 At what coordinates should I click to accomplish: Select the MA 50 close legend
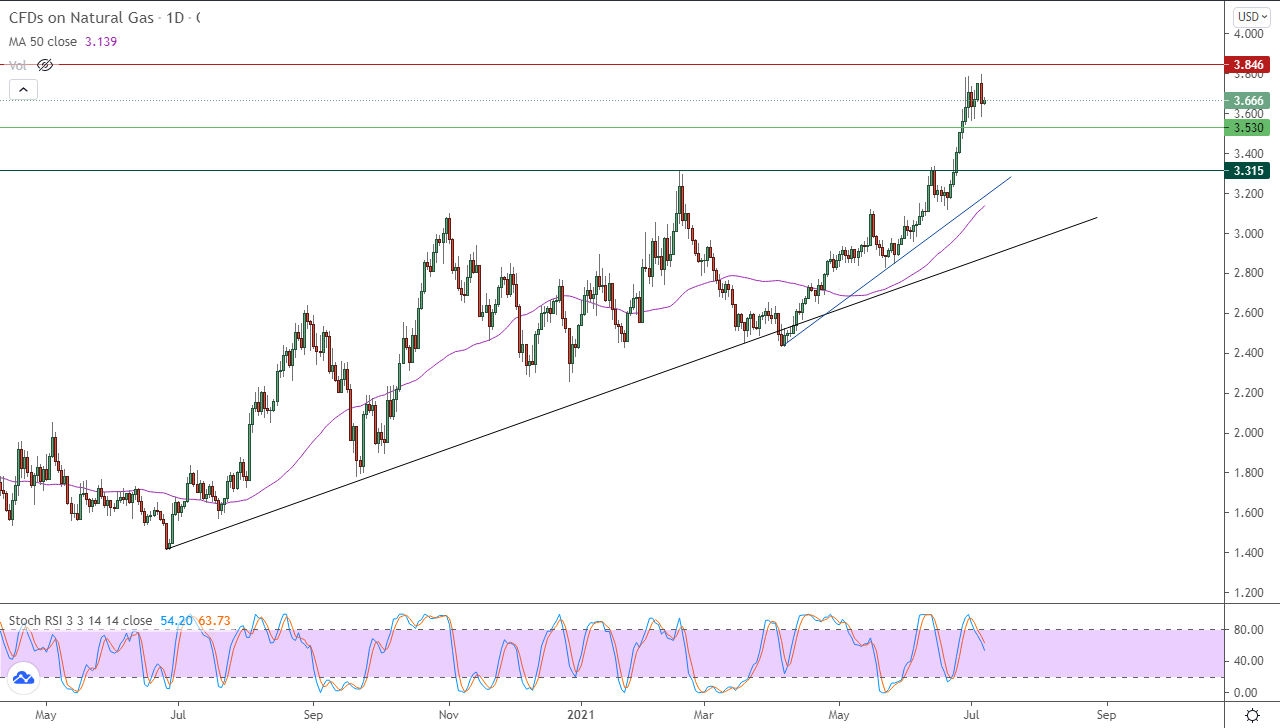coord(44,42)
